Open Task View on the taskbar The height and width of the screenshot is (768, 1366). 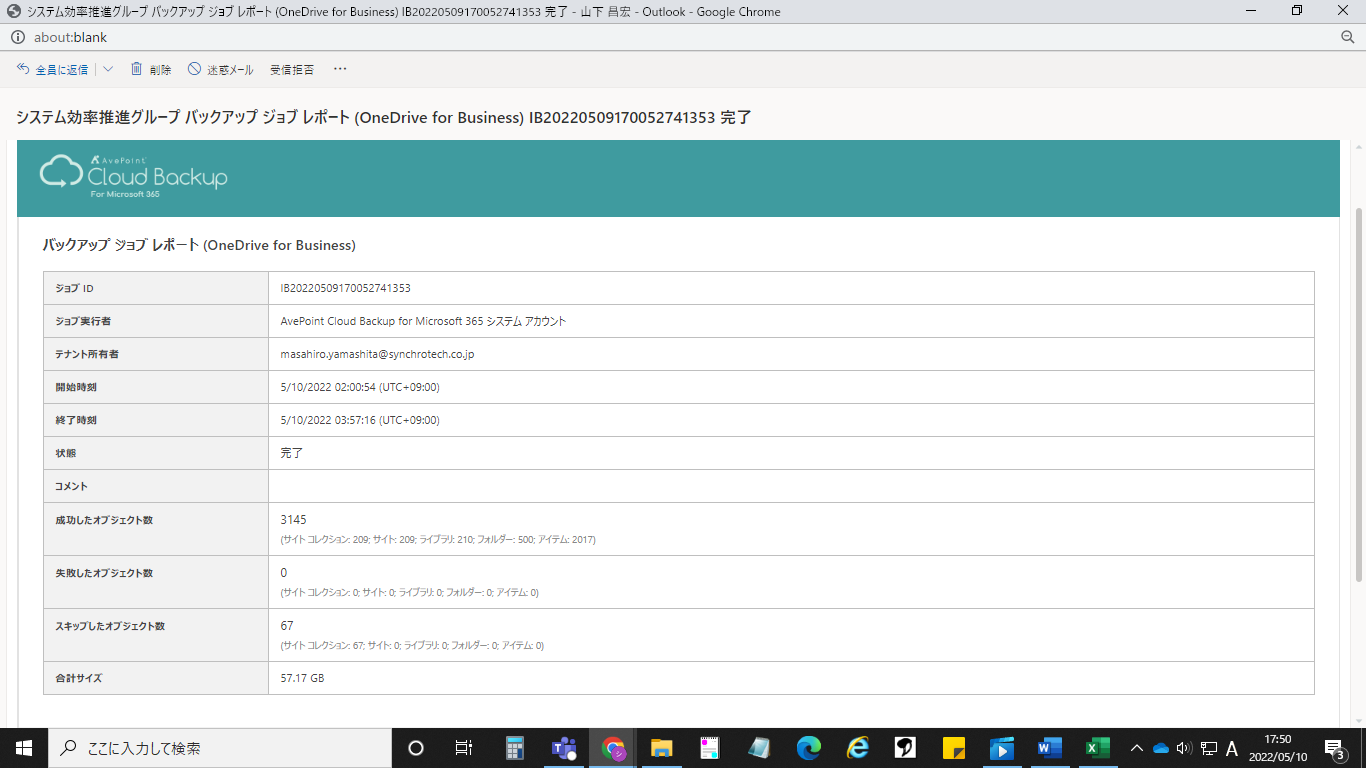[x=464, y=748]
